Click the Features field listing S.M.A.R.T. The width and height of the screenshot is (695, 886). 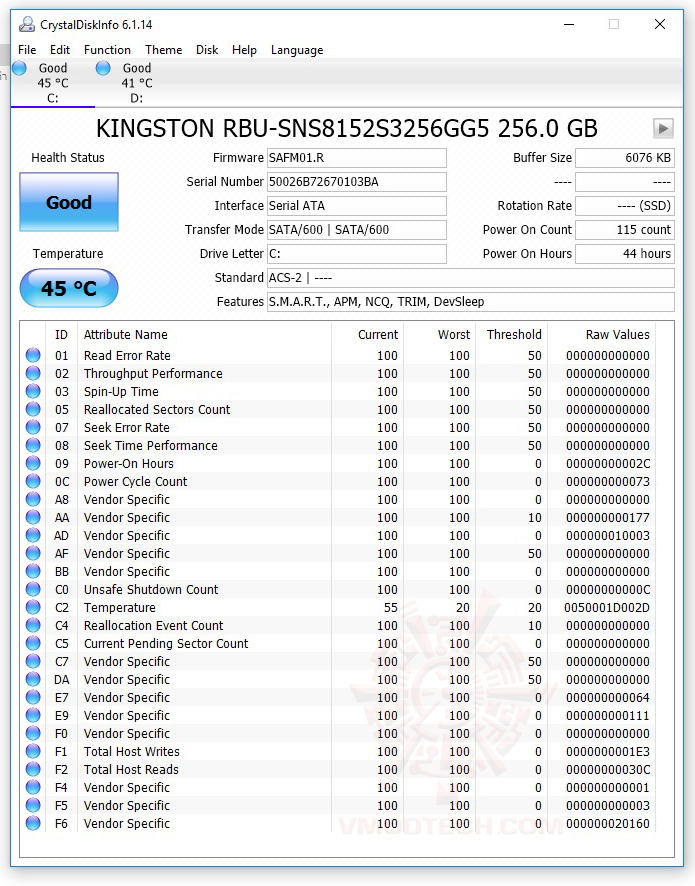[x=471, y=302]
